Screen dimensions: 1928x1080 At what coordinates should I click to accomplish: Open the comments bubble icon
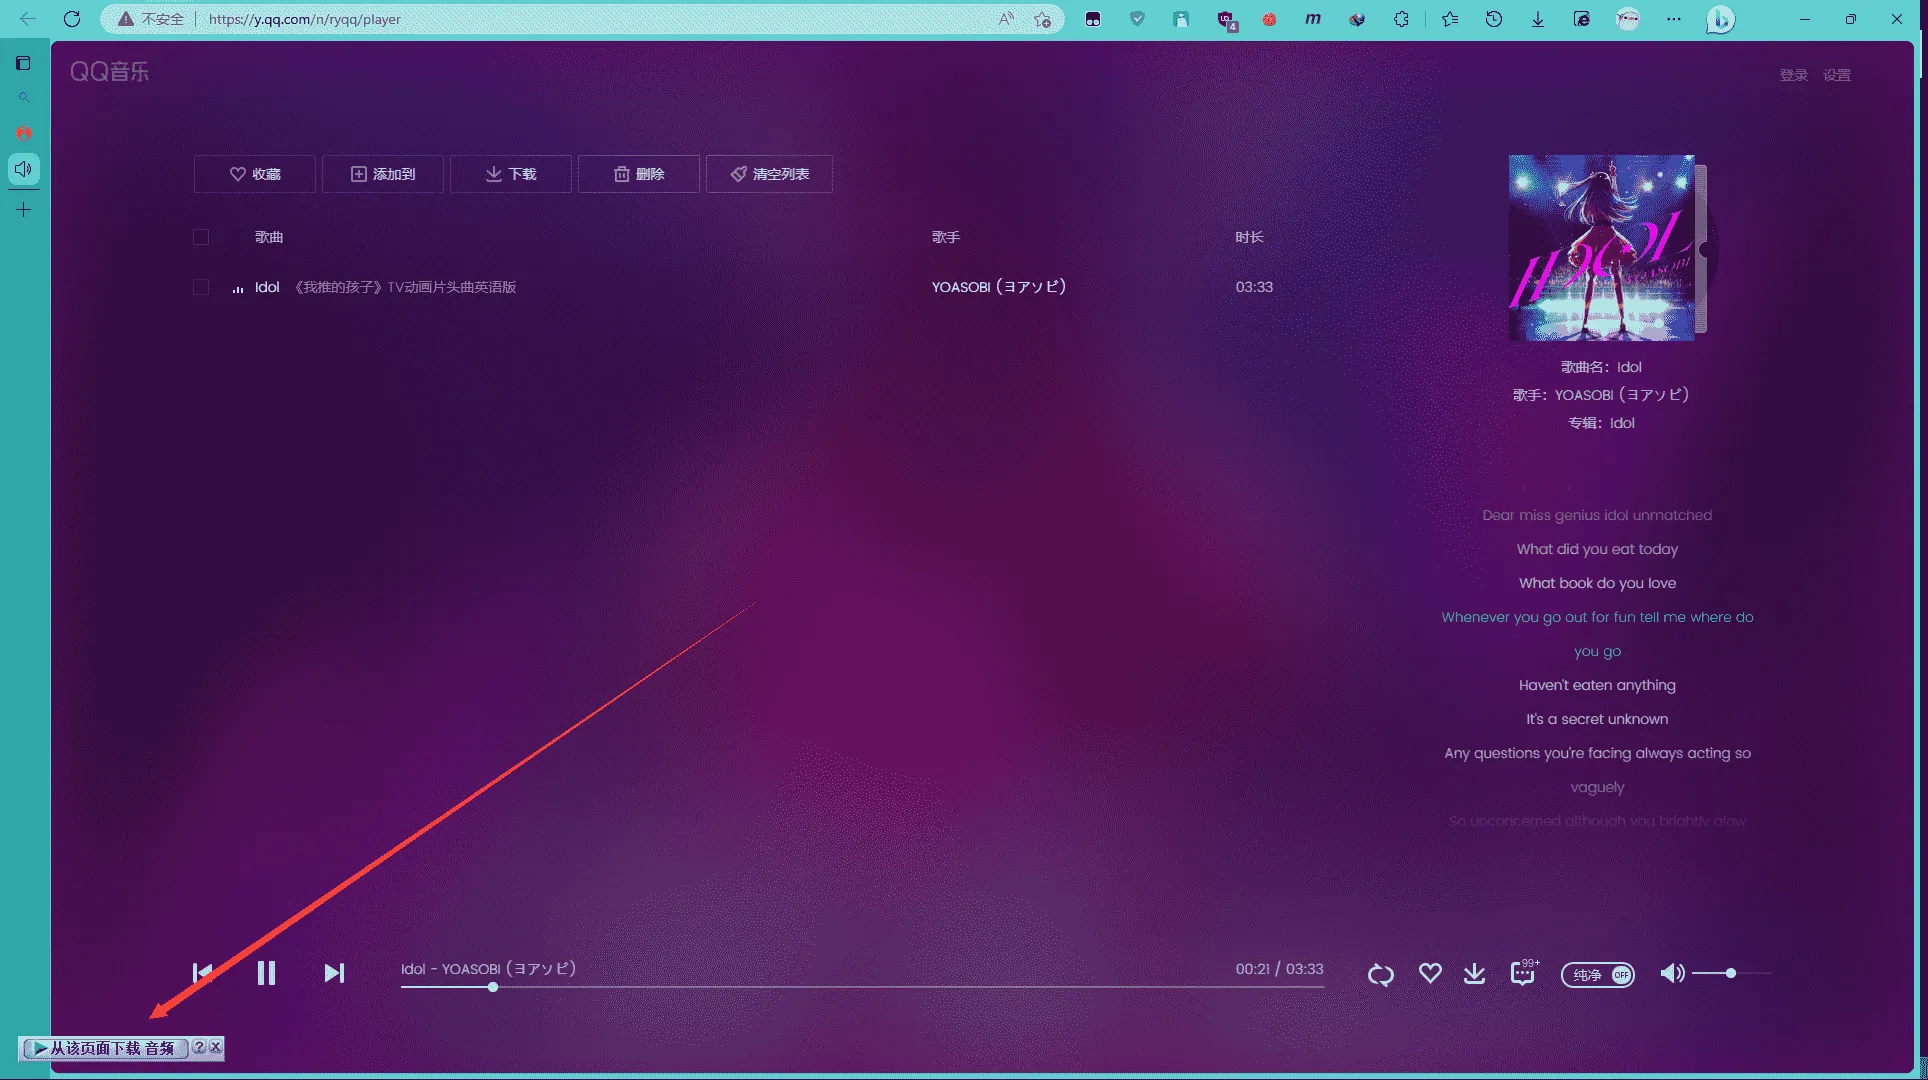pyautogui.click(x=1522, y=973)
